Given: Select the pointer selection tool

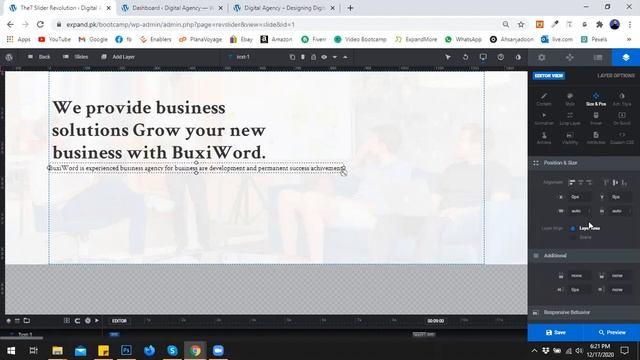Looking at the screenshot, I should click(448, 57).
